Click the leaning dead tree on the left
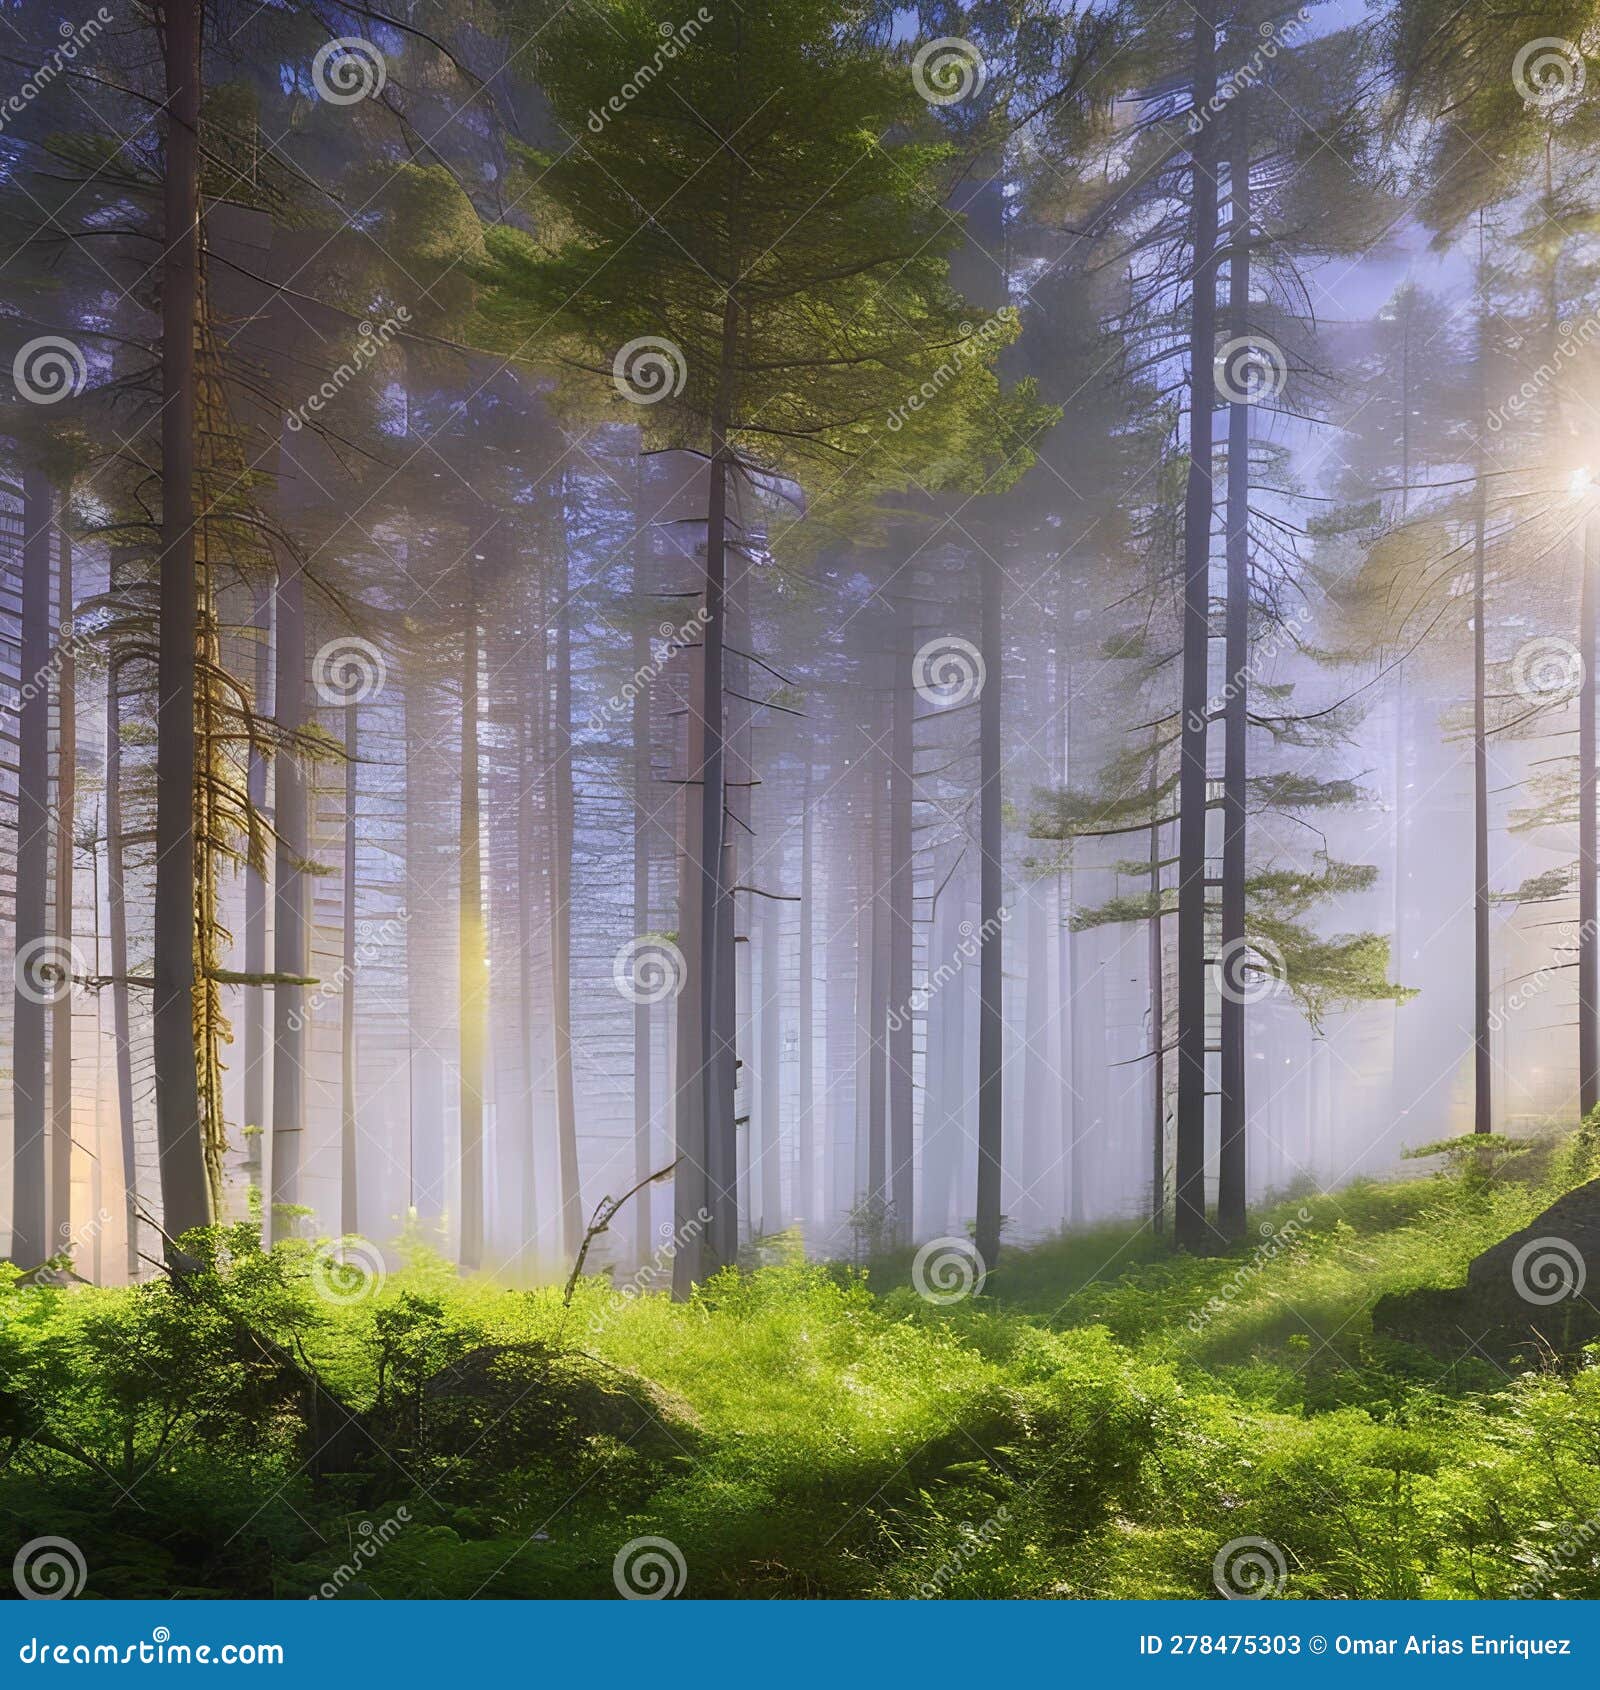Viewport: 1600px width, 1690px height. pyautogui.click(x=215, y=700)
